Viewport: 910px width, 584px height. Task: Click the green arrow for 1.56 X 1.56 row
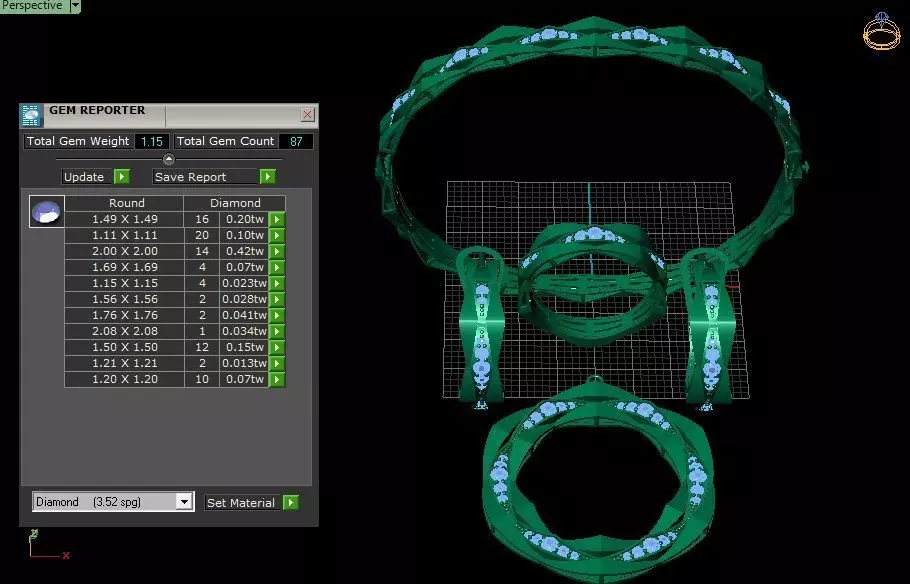coord(277,299)
